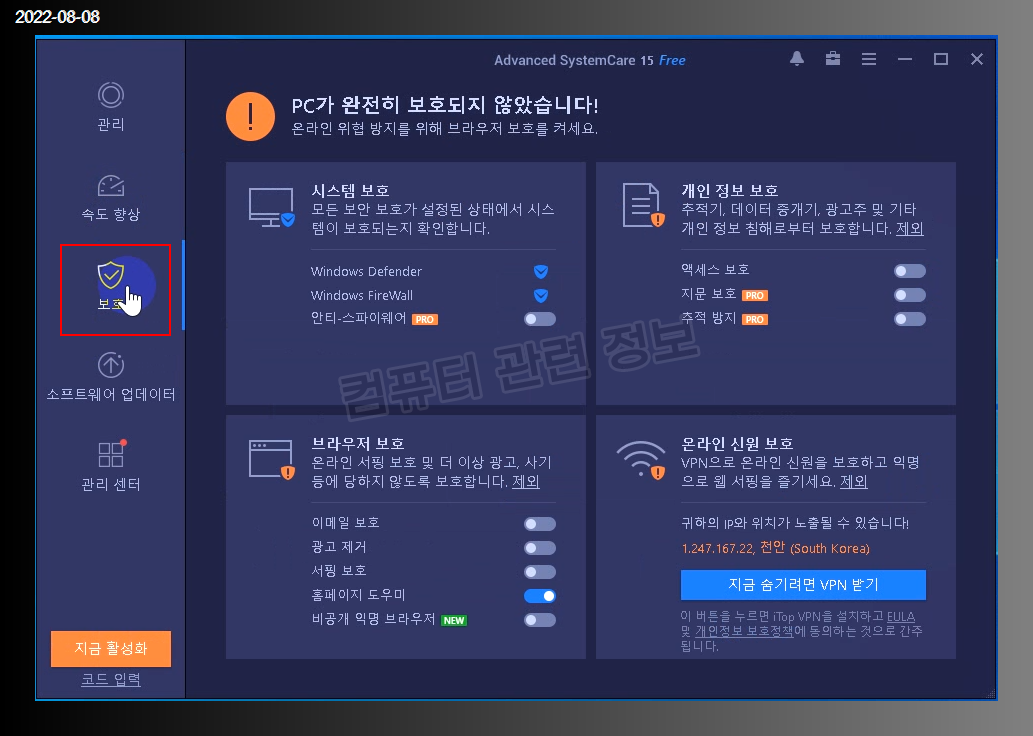
Task: Open the 소프트웨어 업데이터 section
Action: tap(111, 377)
